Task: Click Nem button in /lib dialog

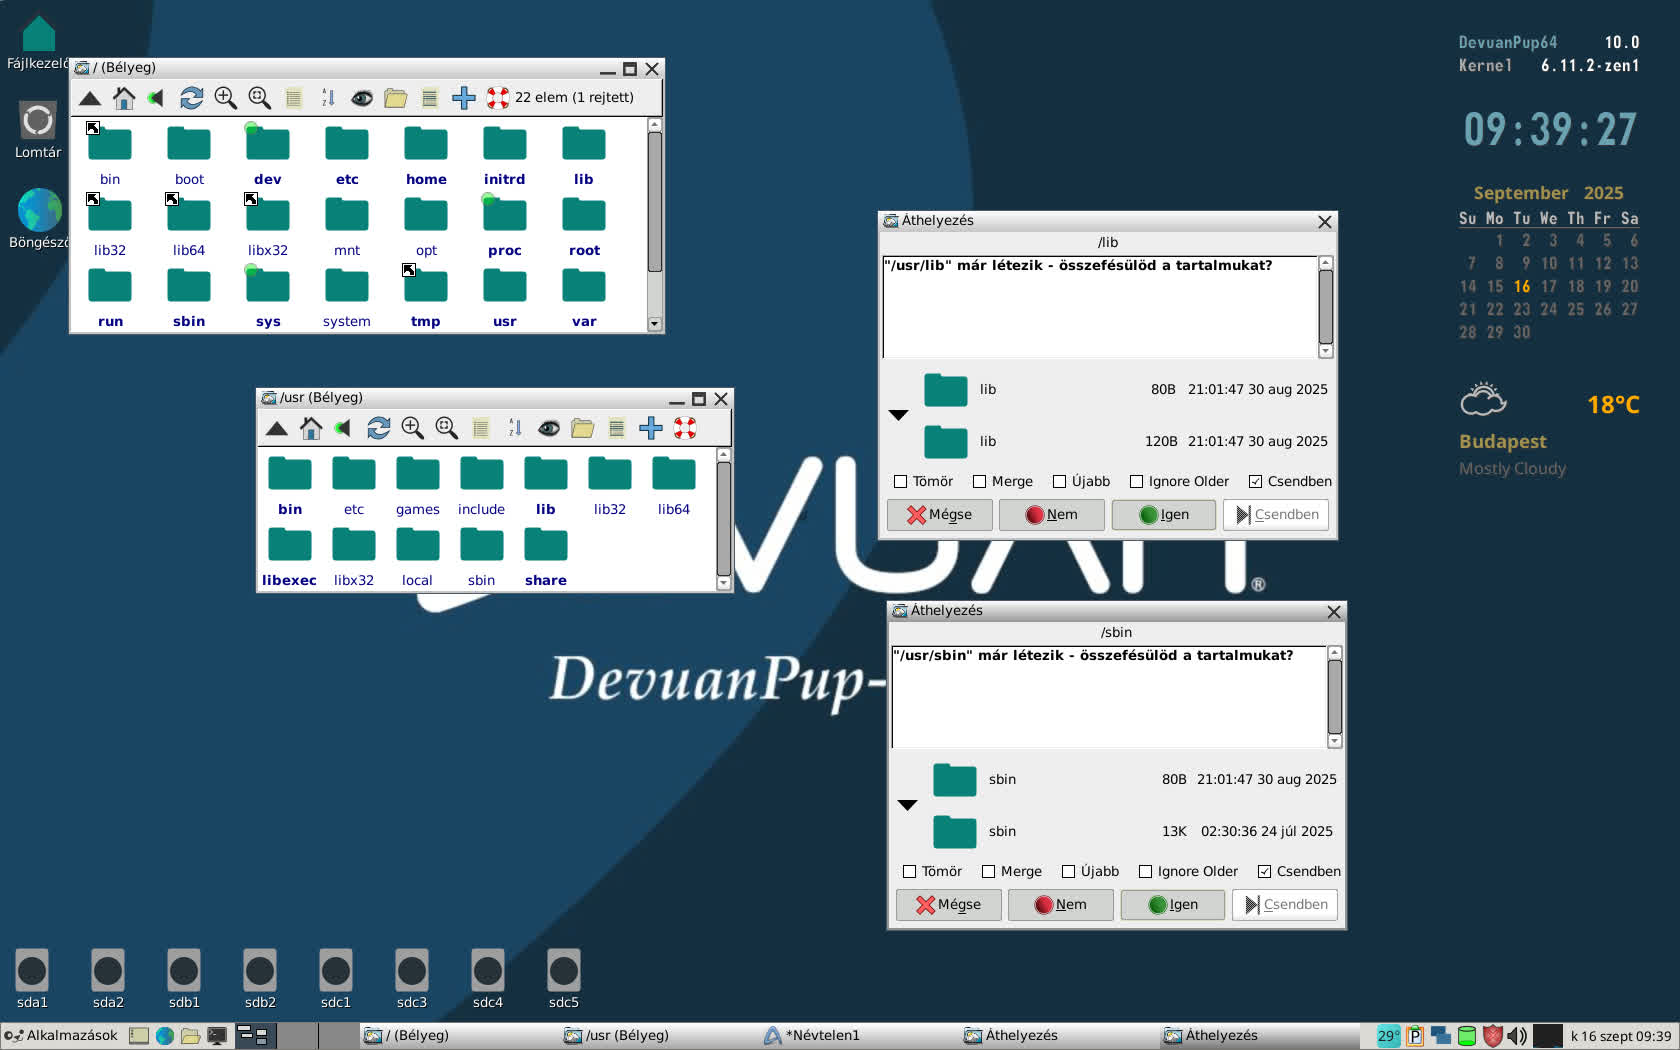Action: [1051, 514]
